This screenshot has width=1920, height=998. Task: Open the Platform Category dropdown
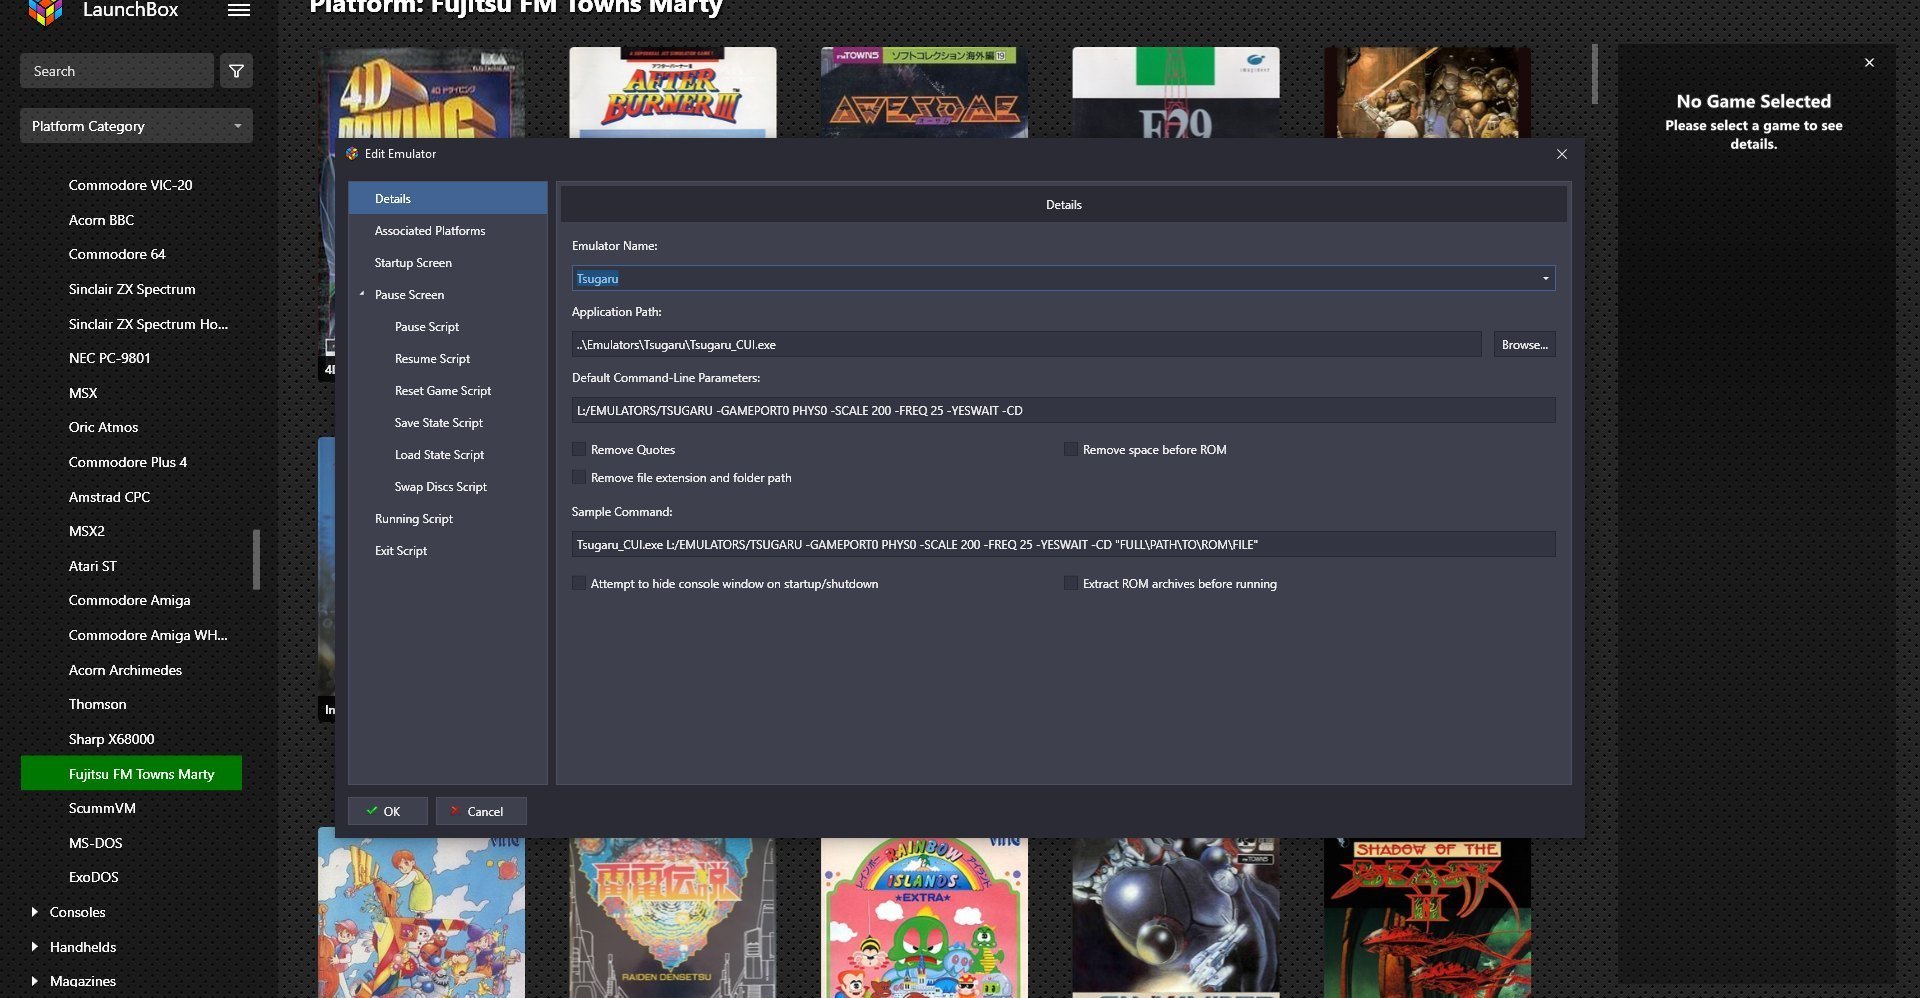pos(136,126)
